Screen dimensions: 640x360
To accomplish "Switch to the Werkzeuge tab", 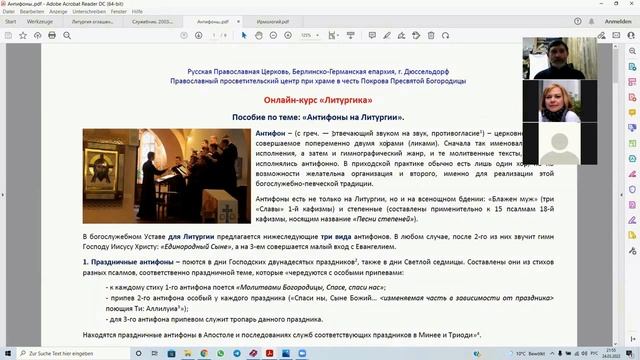I will tap(40, 21).
